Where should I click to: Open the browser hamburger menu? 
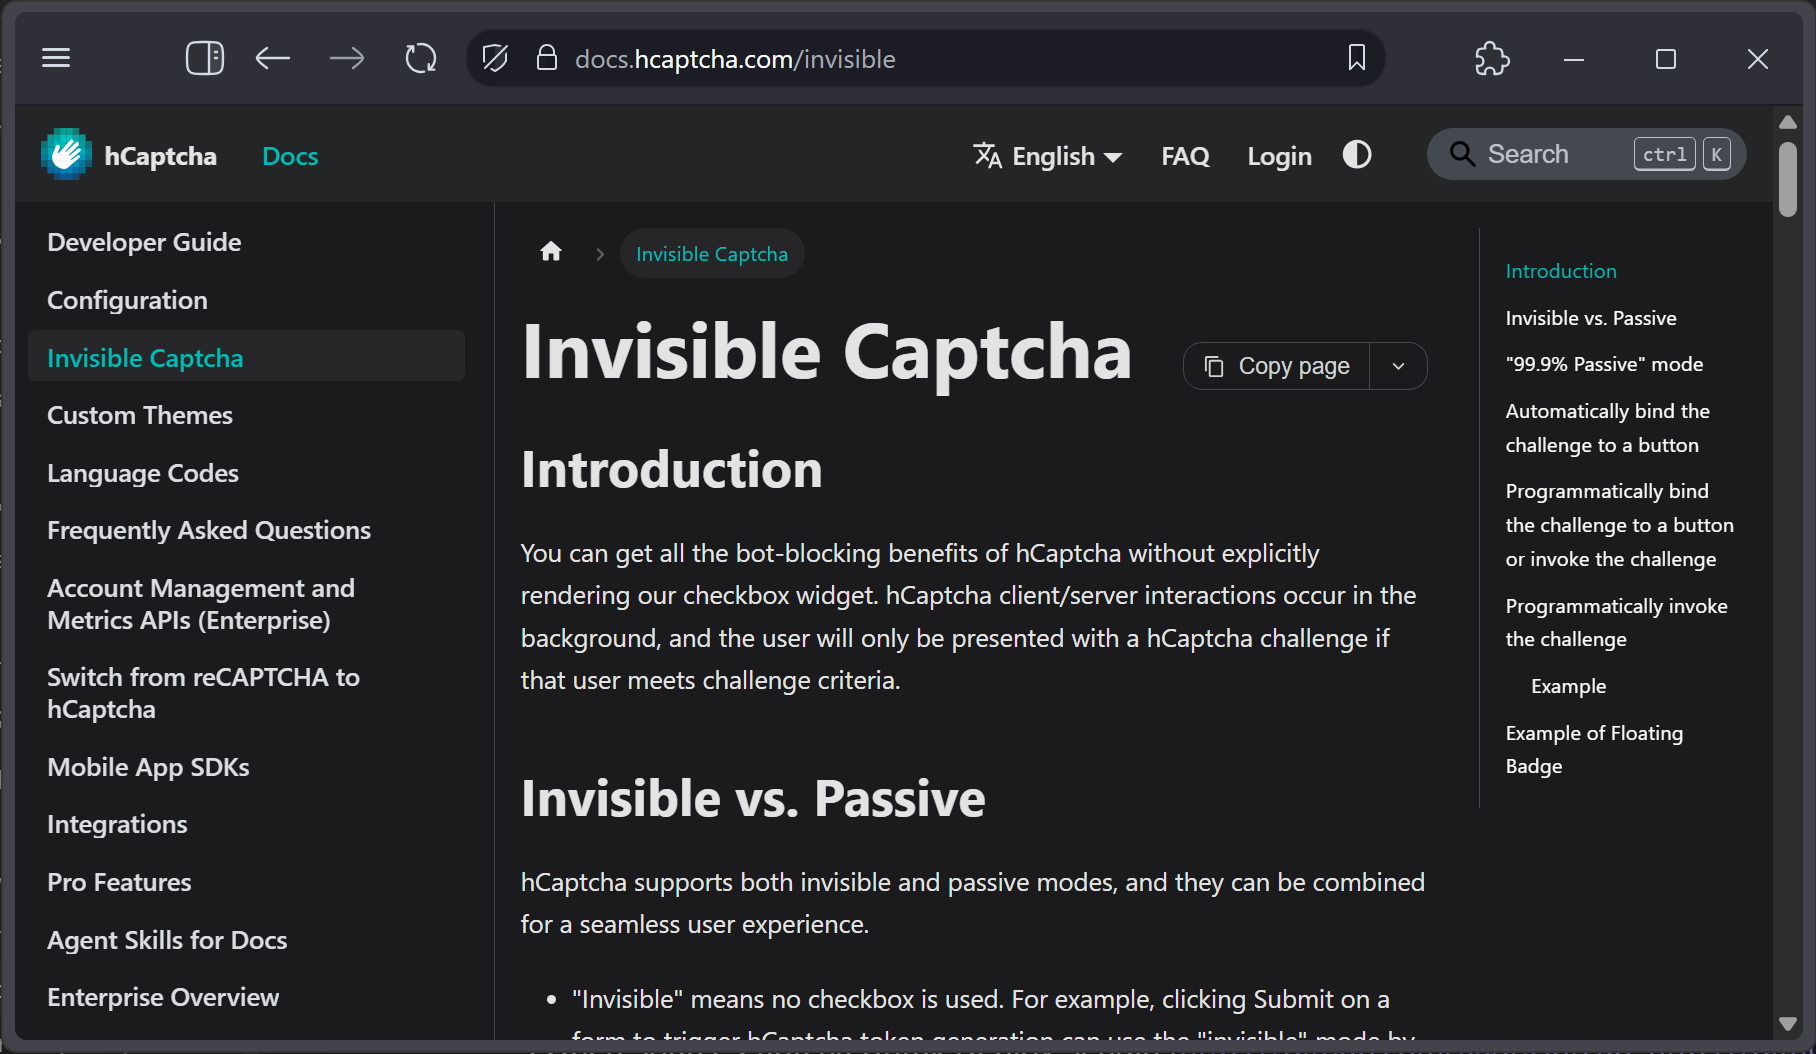[56, 58]
